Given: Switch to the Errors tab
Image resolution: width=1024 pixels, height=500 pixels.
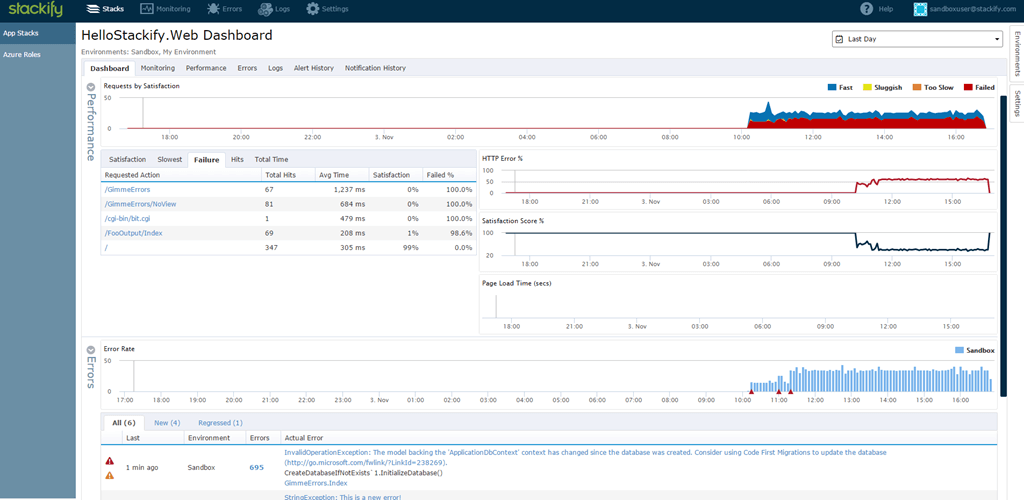Looking at the screenshot, I should (247, 68).
